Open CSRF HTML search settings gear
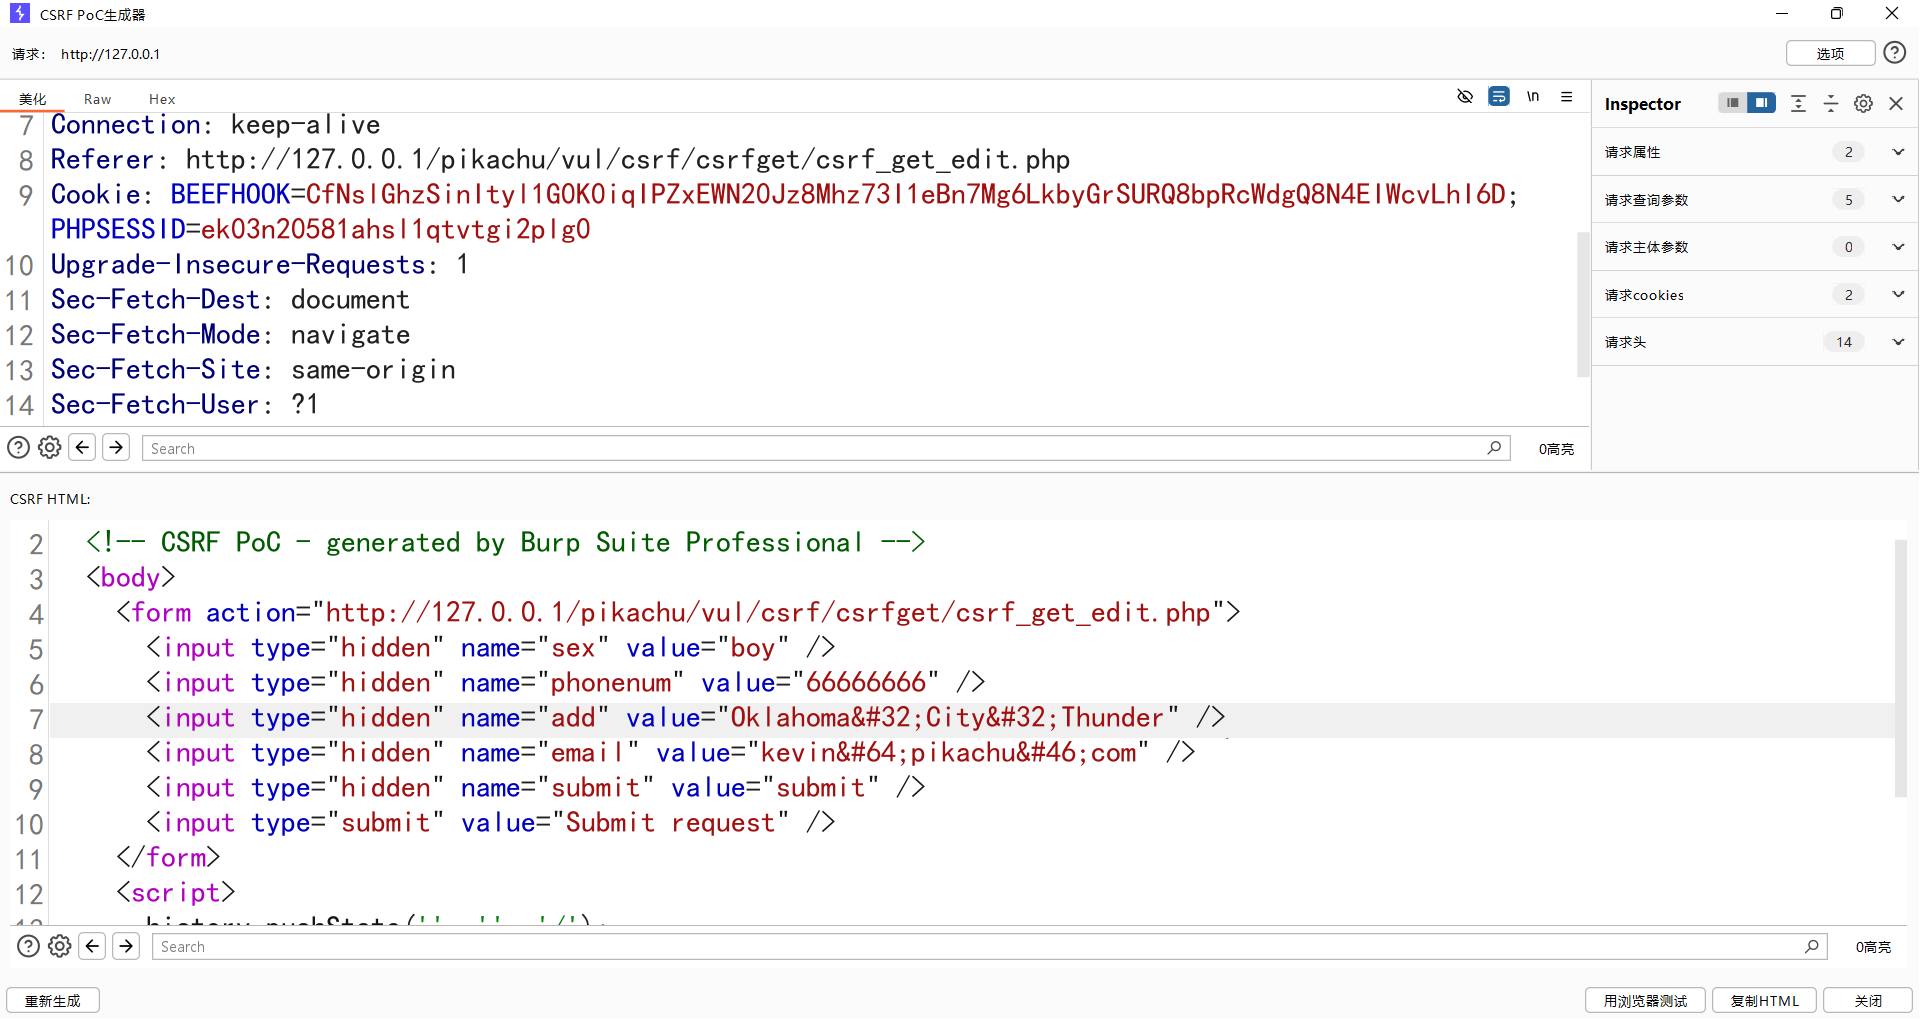Screen dimensions: 1920x1020 pos(60,945)
